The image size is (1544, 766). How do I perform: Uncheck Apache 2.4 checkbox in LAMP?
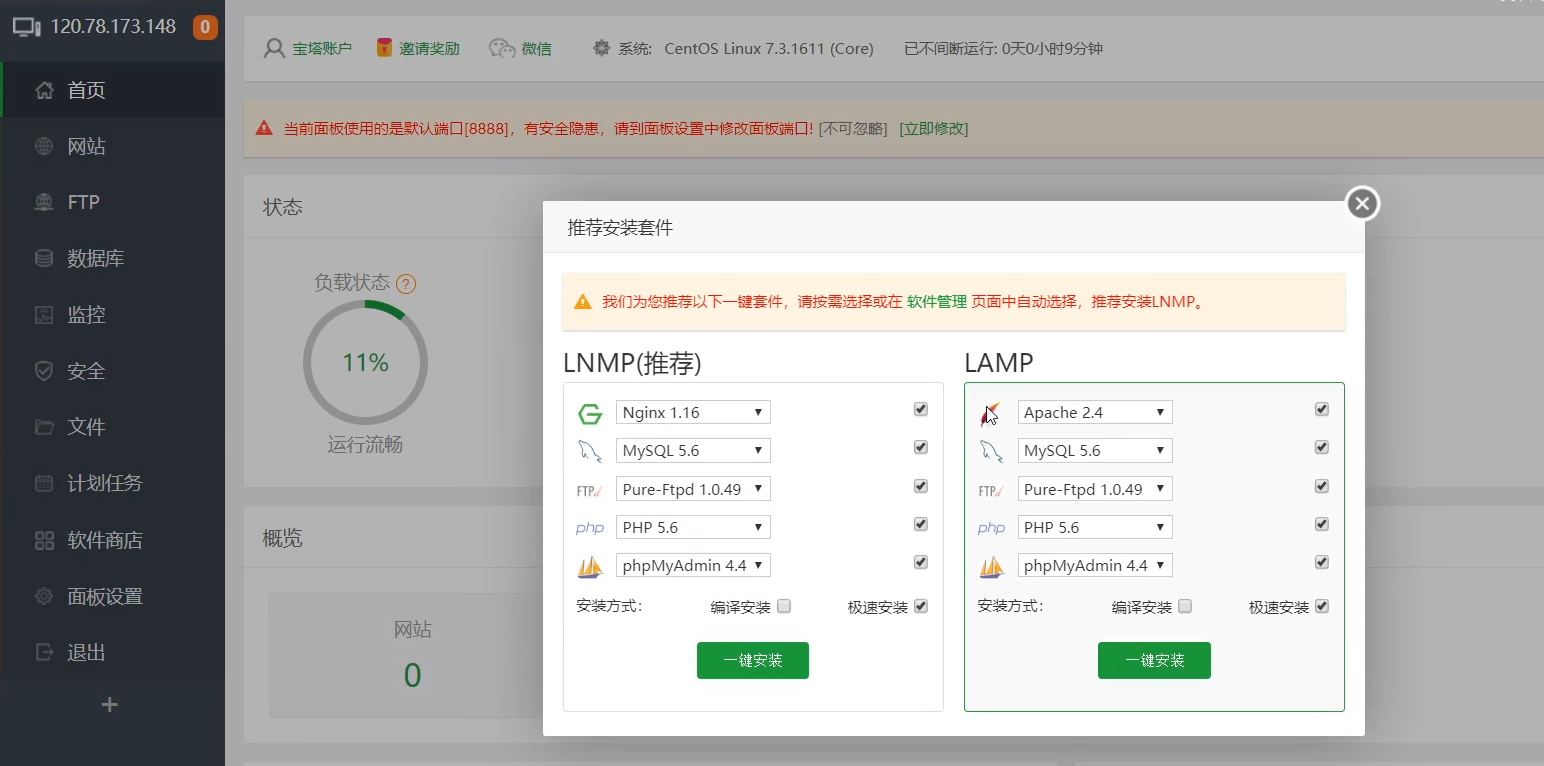(x=1322, y=409)
